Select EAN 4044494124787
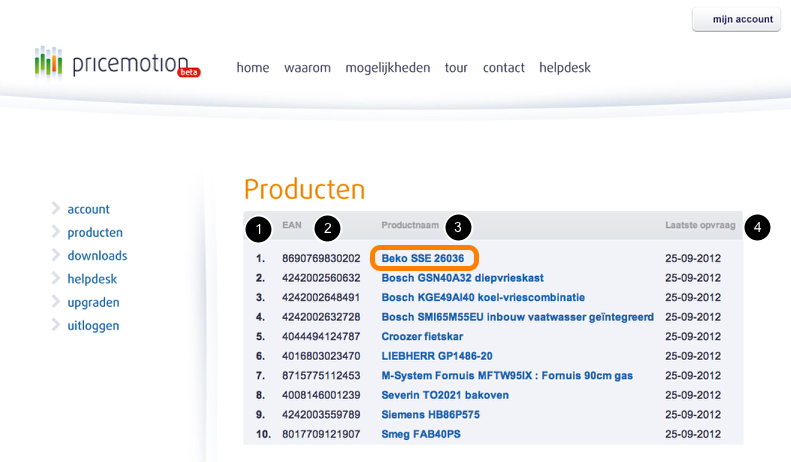This screenshot has width=791, height=462. 321,336
